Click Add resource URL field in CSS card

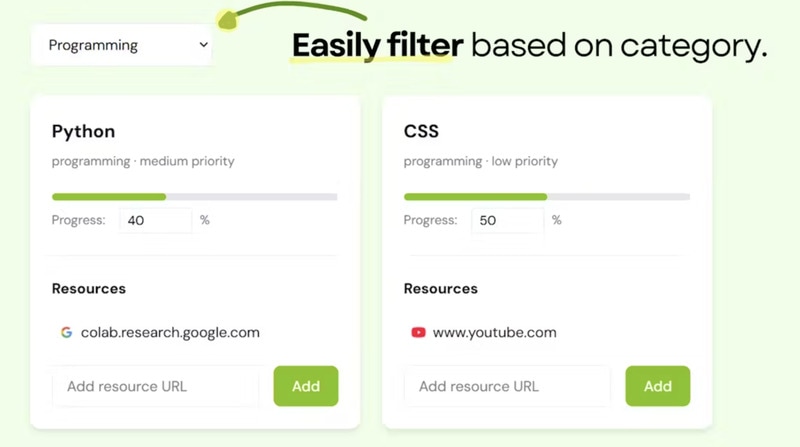(x=508, y=386)
